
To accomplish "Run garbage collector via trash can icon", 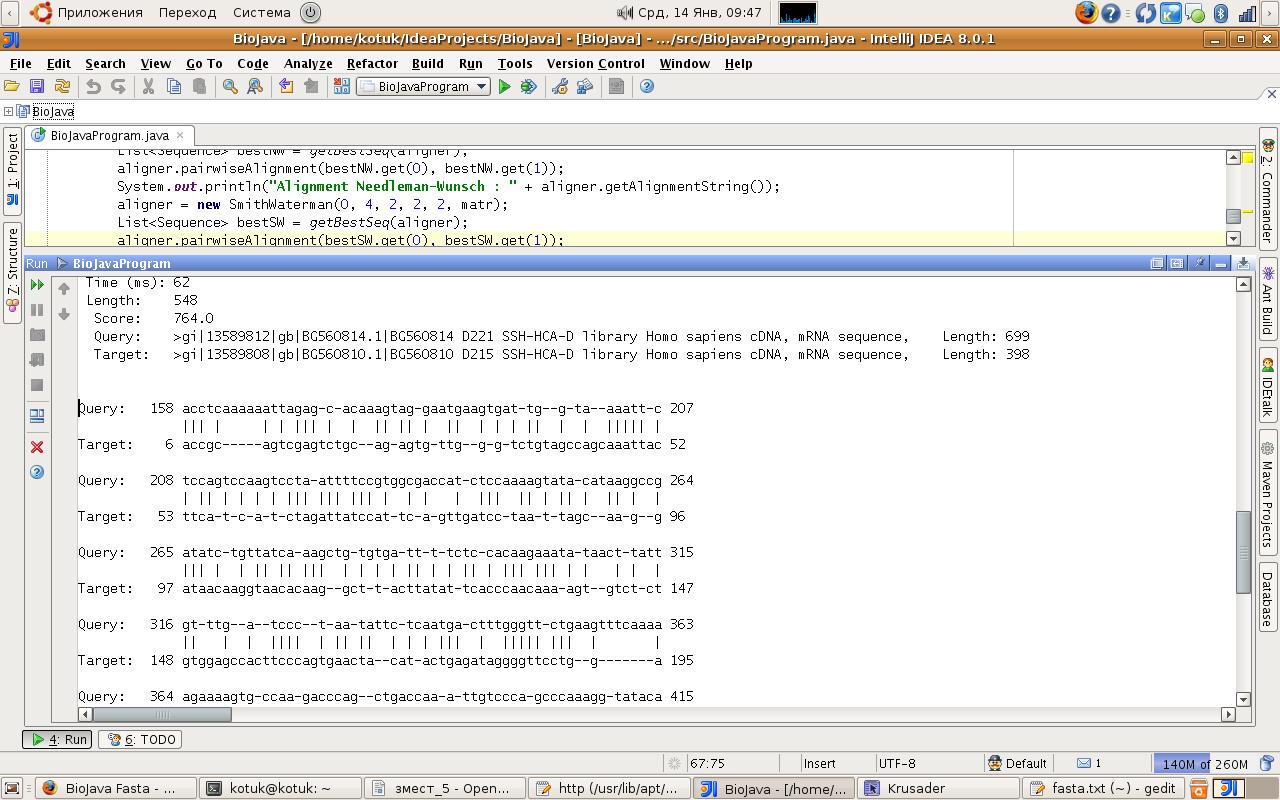I will click(x=1267, y=763).
